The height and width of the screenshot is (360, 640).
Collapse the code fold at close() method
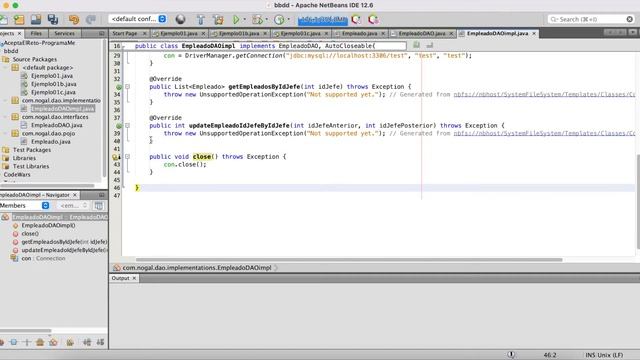(x=127, y=157)
